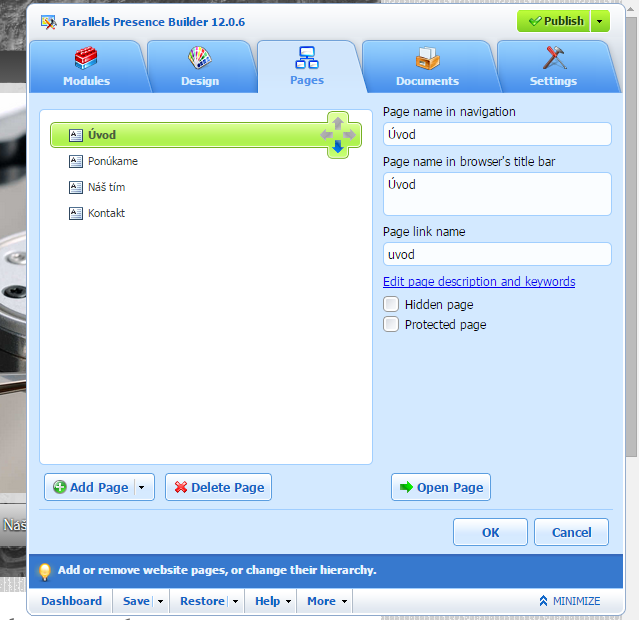Click the Settings tools icon
This screenshot has width=639, height=620.
pos(555,57)
